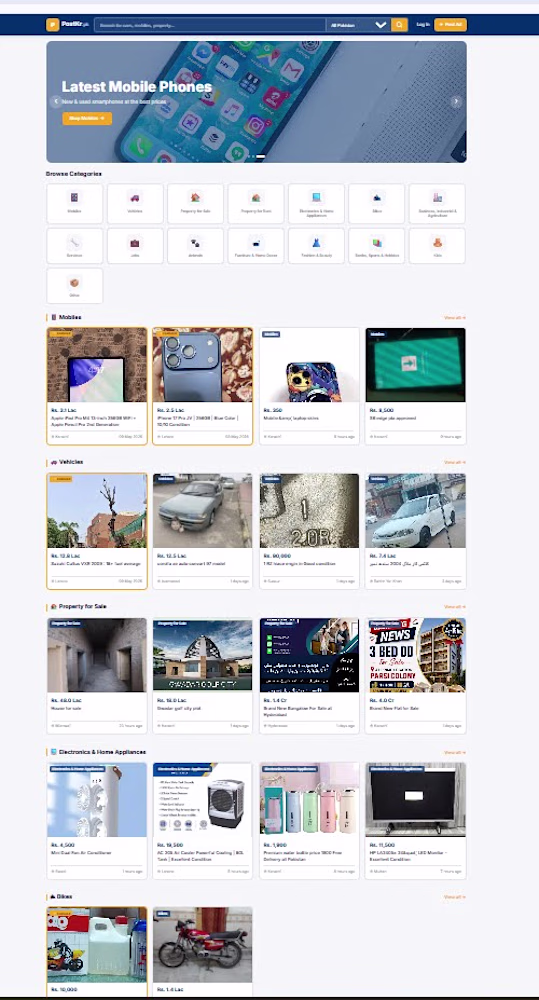Viewport: 539px width, 1000px height.
Task: Open the Rs. 350 mobile cover listing thumbnail
Action: click(x=309, y=365)
